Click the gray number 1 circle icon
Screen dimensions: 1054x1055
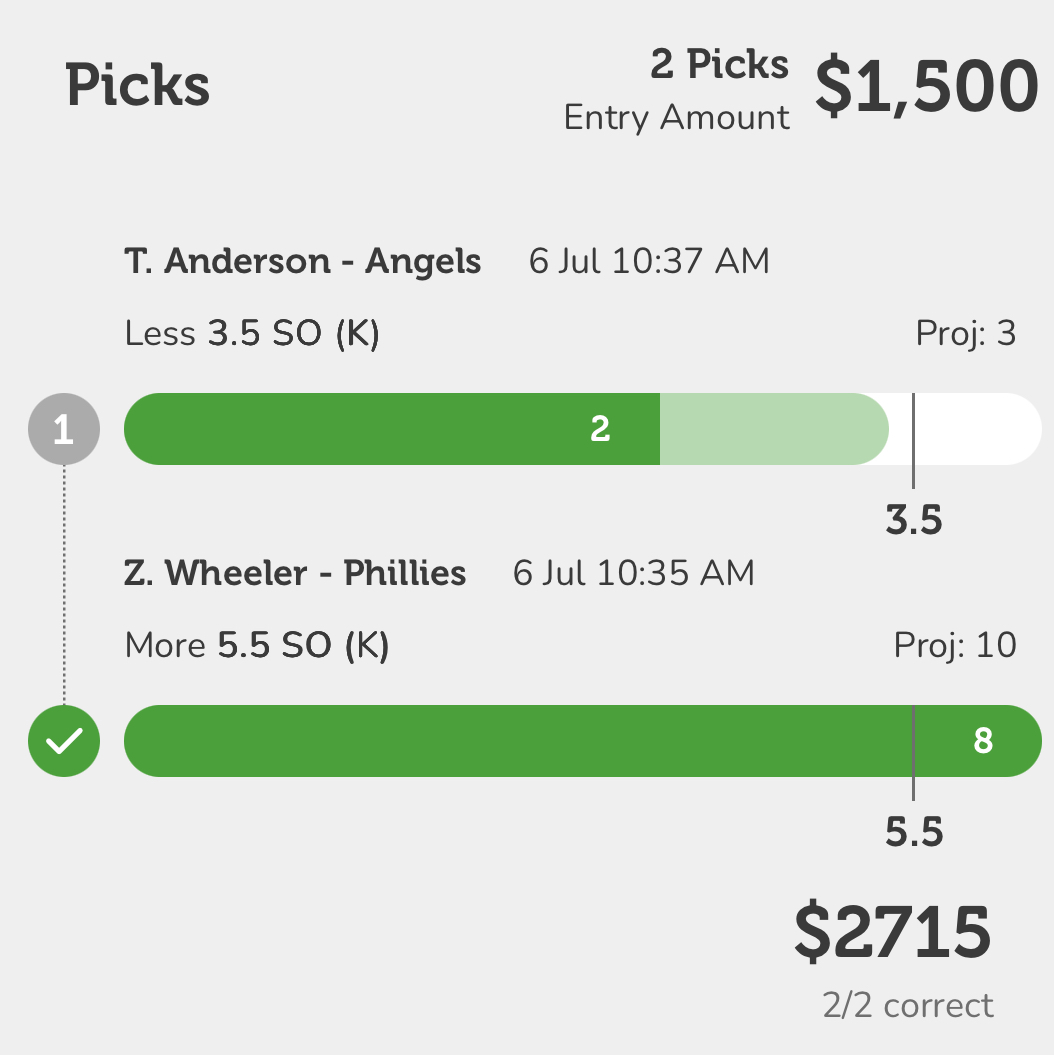coord(64,429)
